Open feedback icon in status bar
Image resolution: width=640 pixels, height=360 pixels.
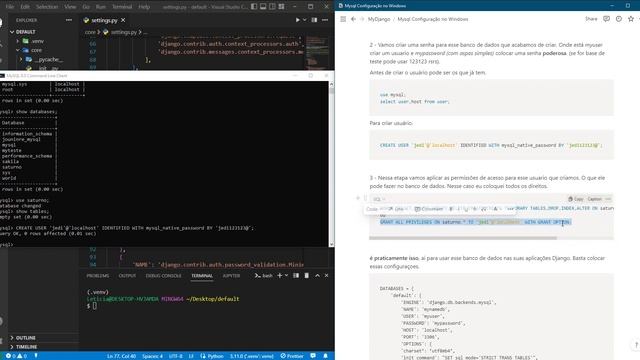(x=313, y=356)
